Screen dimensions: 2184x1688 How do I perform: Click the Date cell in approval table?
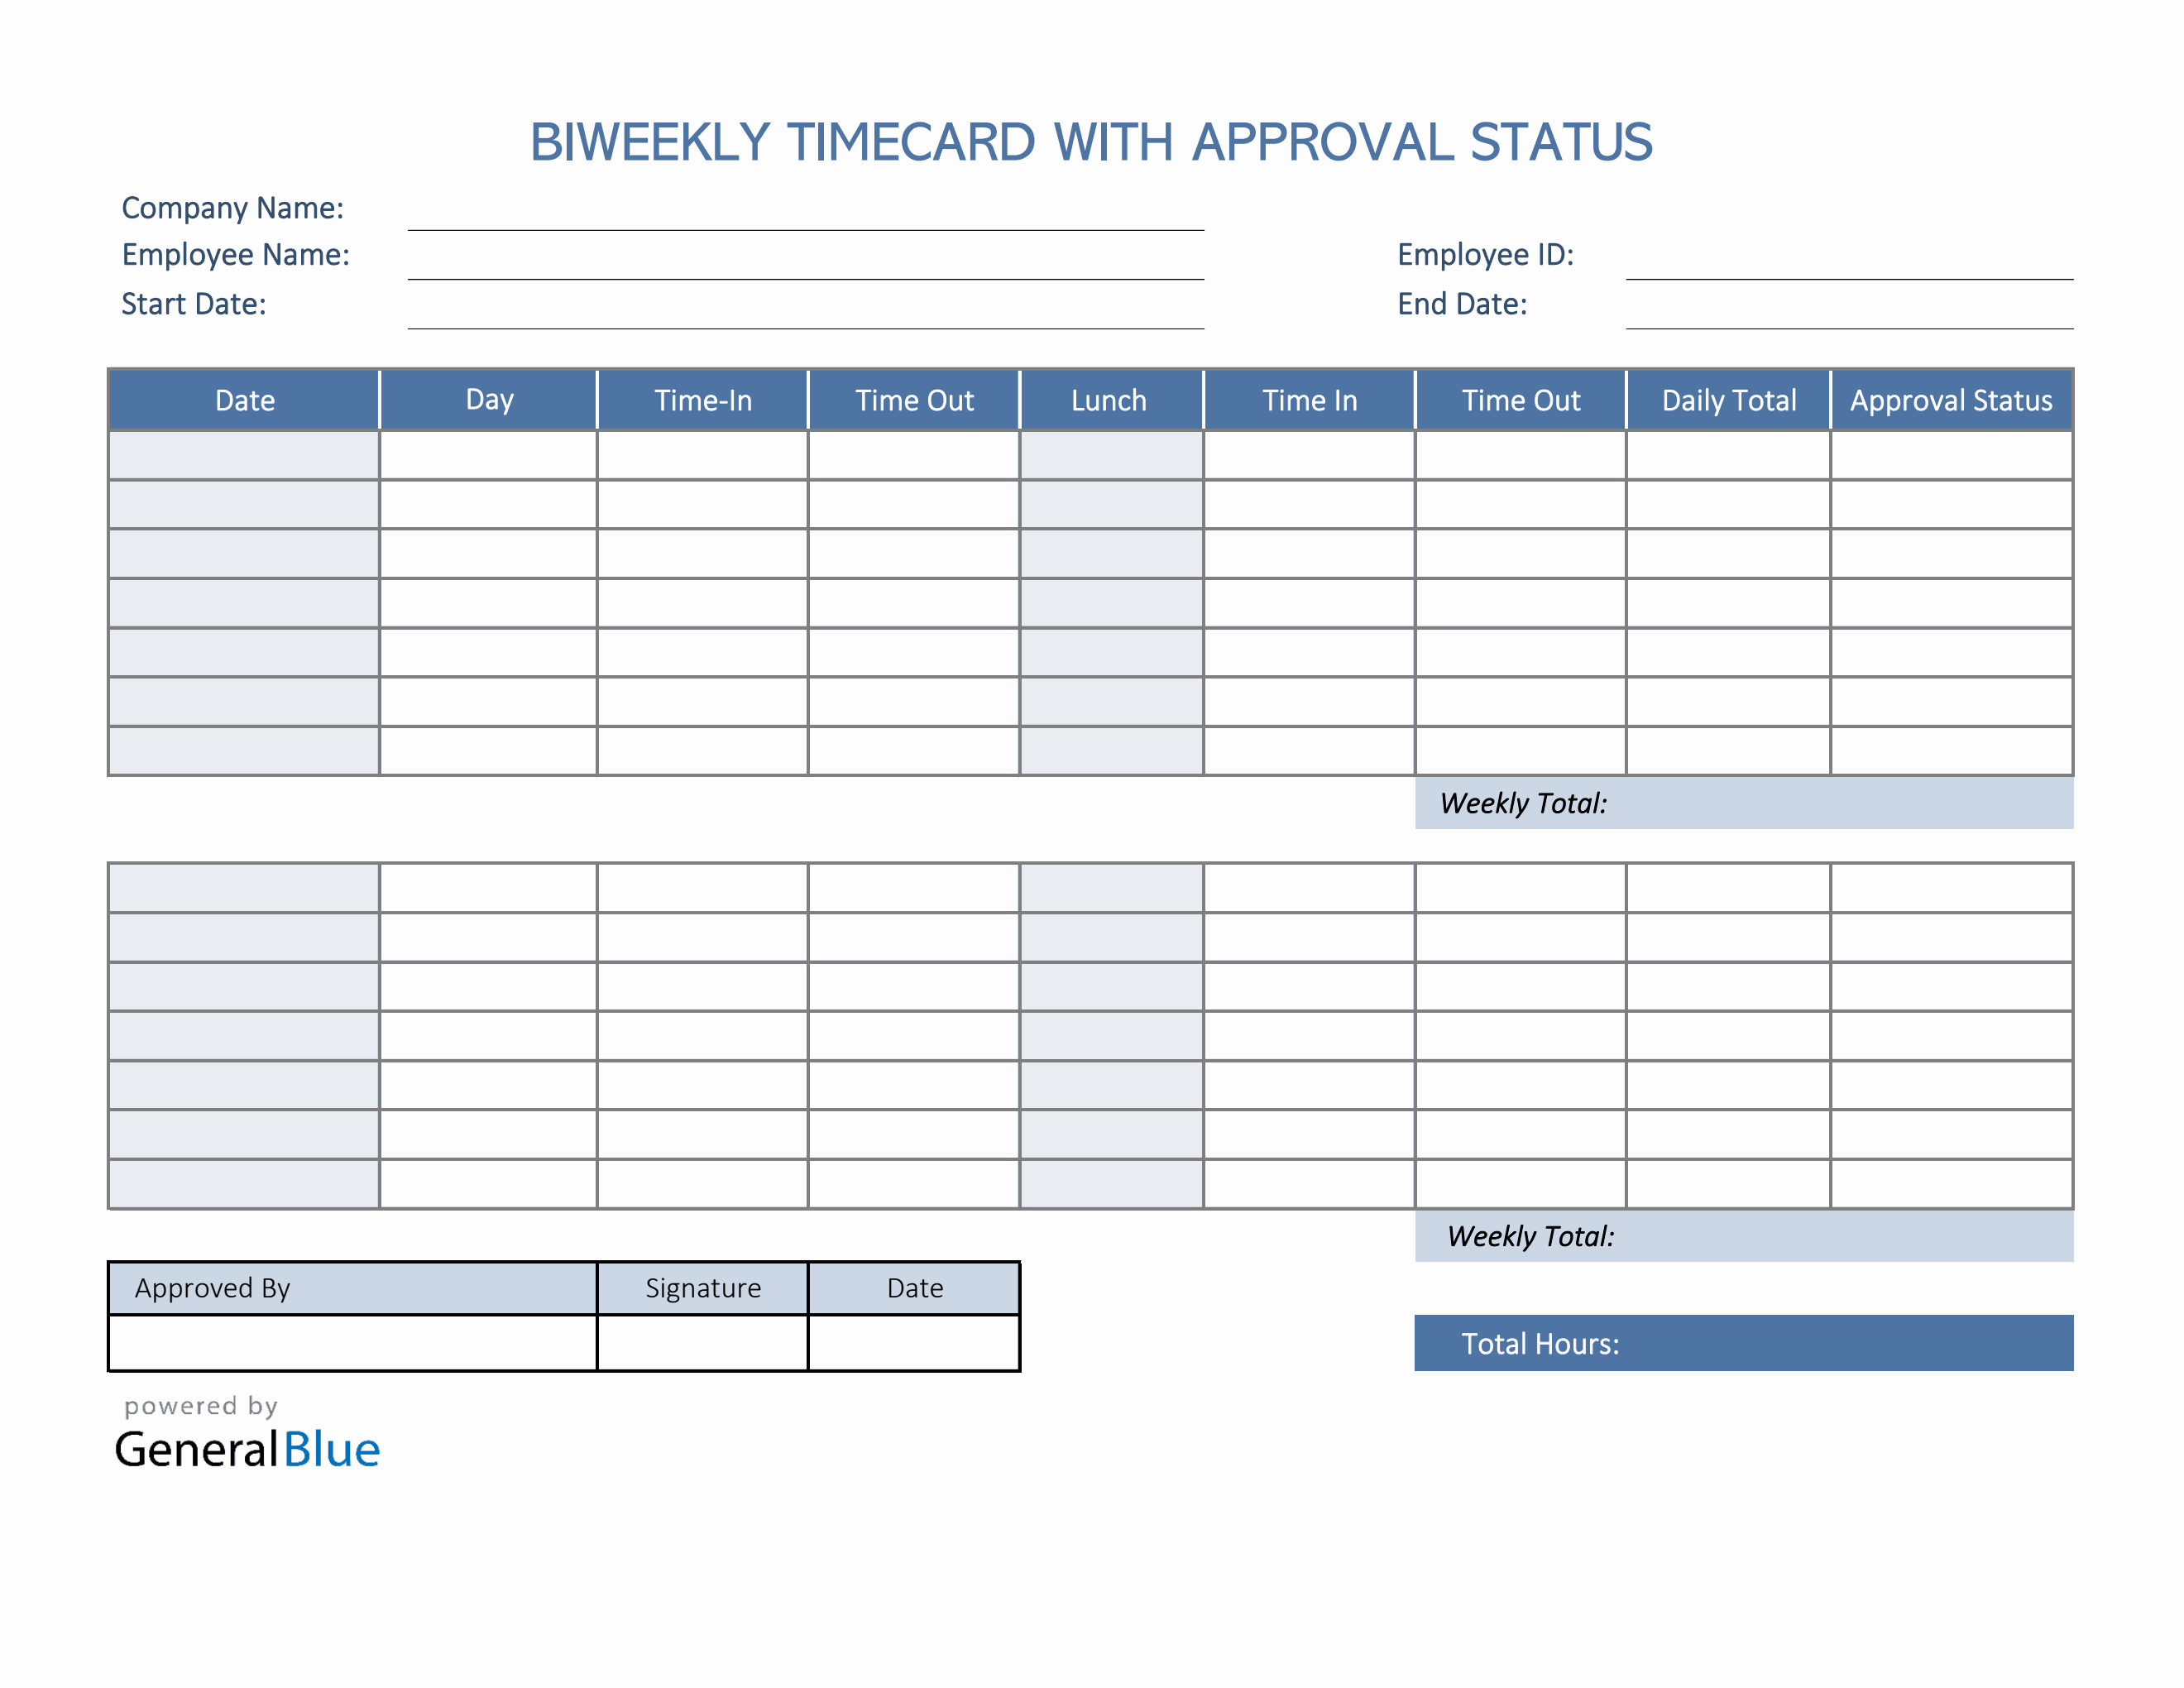[x=914, y=1288]
